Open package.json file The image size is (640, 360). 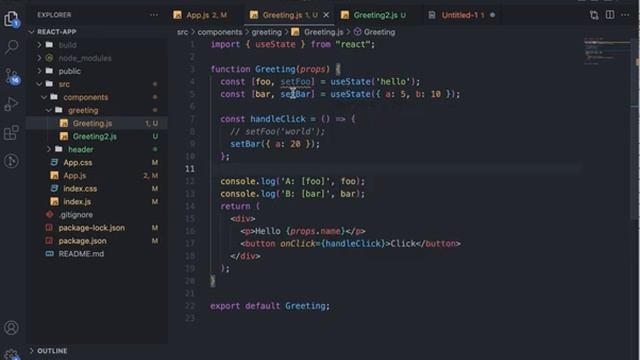[82, 241]
